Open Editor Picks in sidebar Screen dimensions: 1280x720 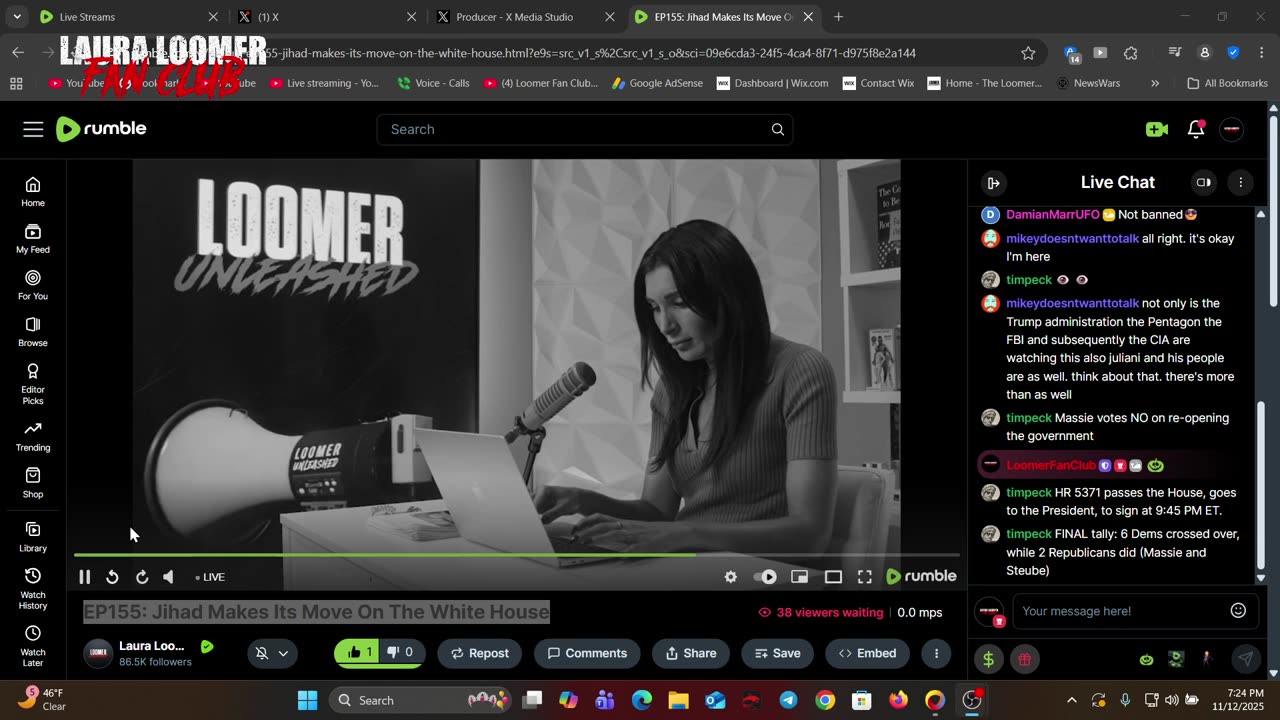click(x=33, y=382)
